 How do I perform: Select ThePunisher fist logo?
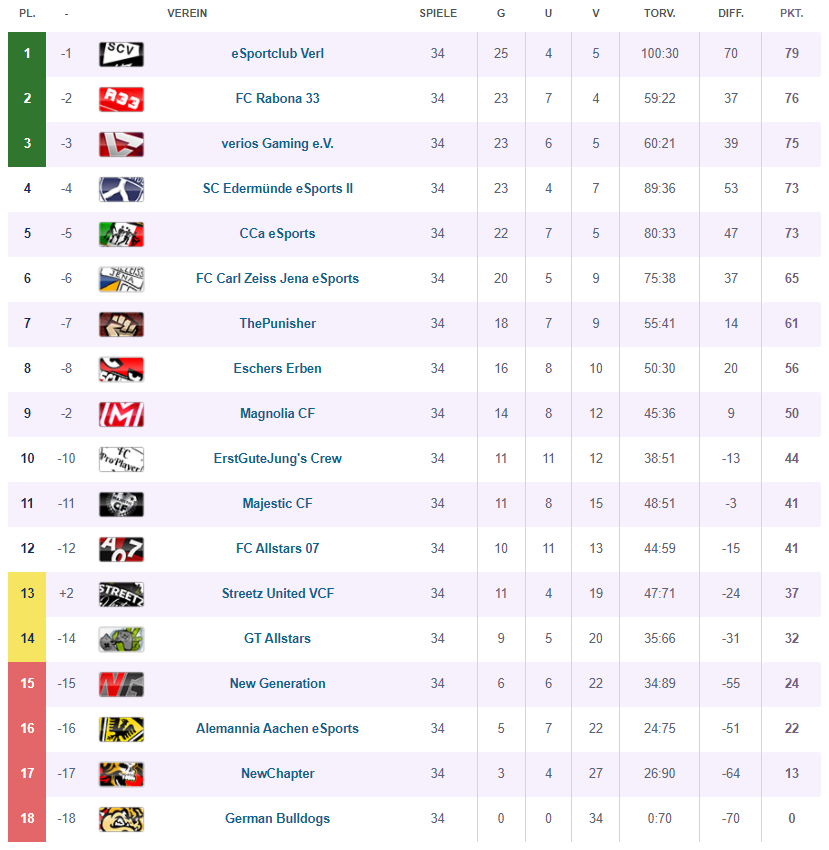(x=121, y=324)
